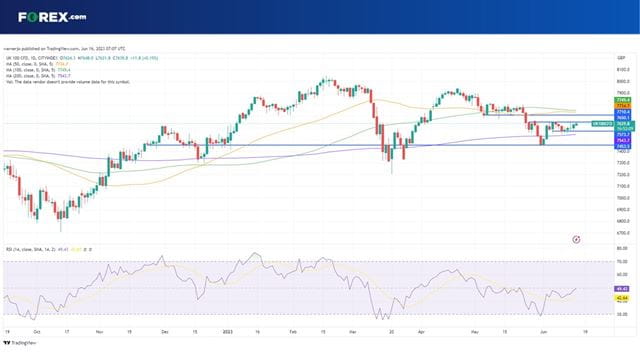
Task: Select the UK 100 CFD symbol legend
Action: tap(81, 58)
